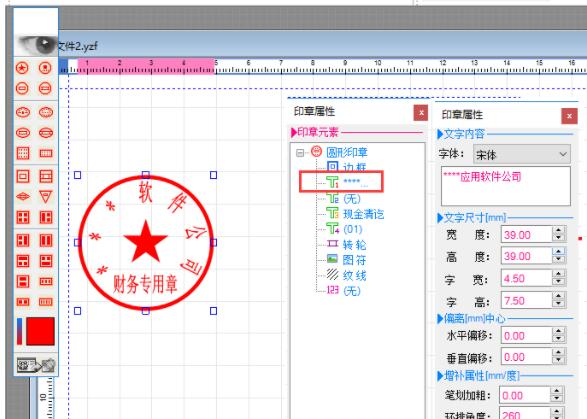Pick the oval stamp with dotted text
This screenshot has height=419, width=587.
pos(46,112)
